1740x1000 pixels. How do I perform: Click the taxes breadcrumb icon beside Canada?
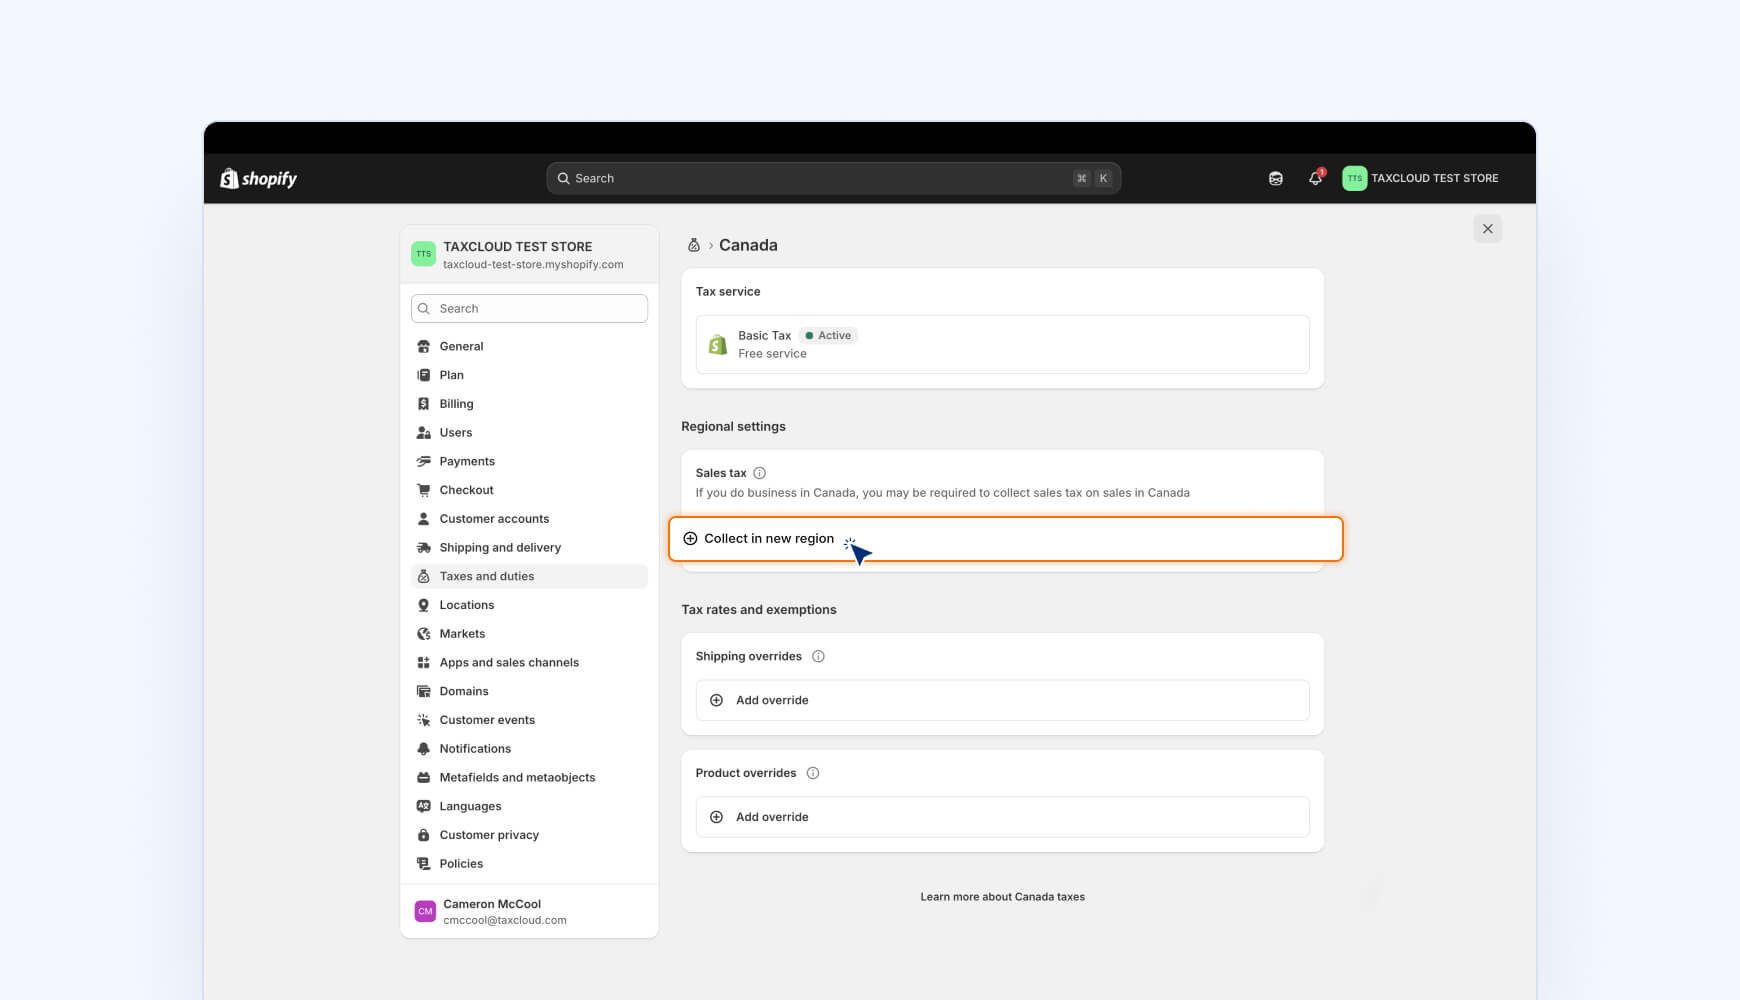[694, 245]
